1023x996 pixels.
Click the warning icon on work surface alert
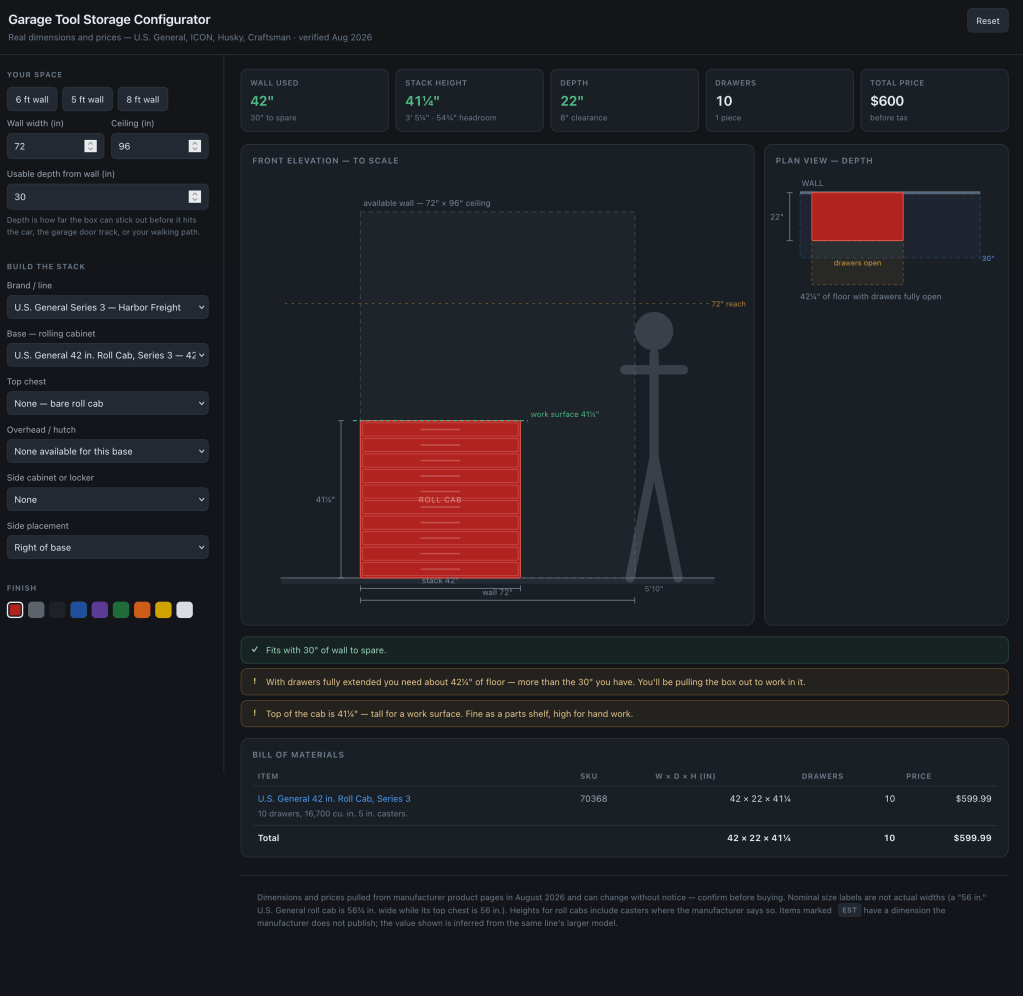click(254, 714)
